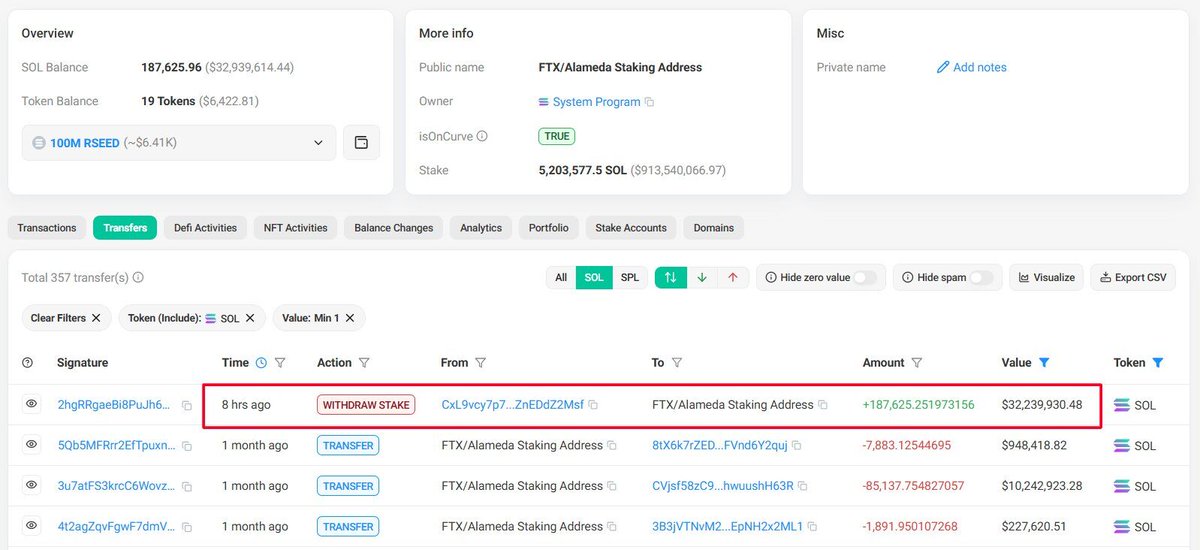Select the SPL token type filter
The width and height of the screenshot is (1200, 550).
(630, 278)
